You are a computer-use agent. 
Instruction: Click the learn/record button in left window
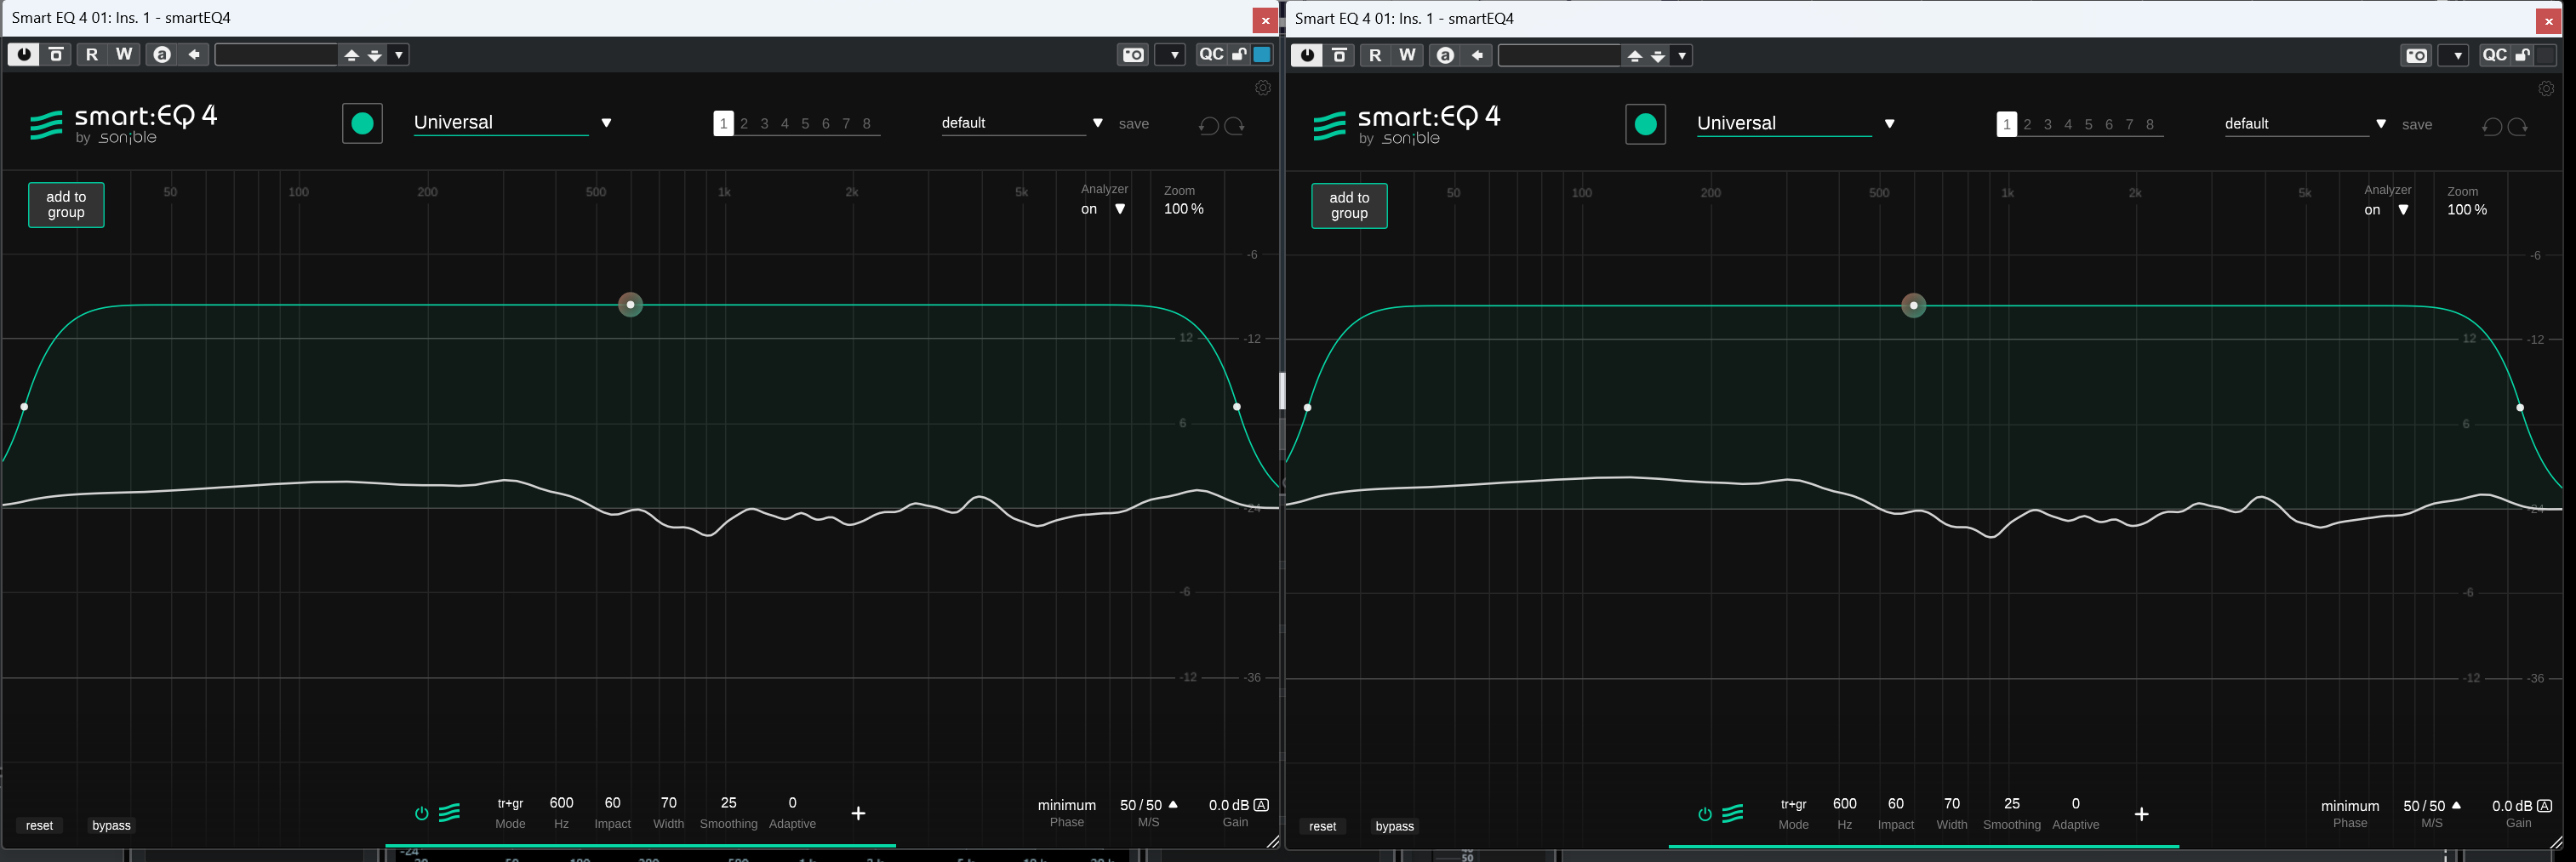click(362, 124)
